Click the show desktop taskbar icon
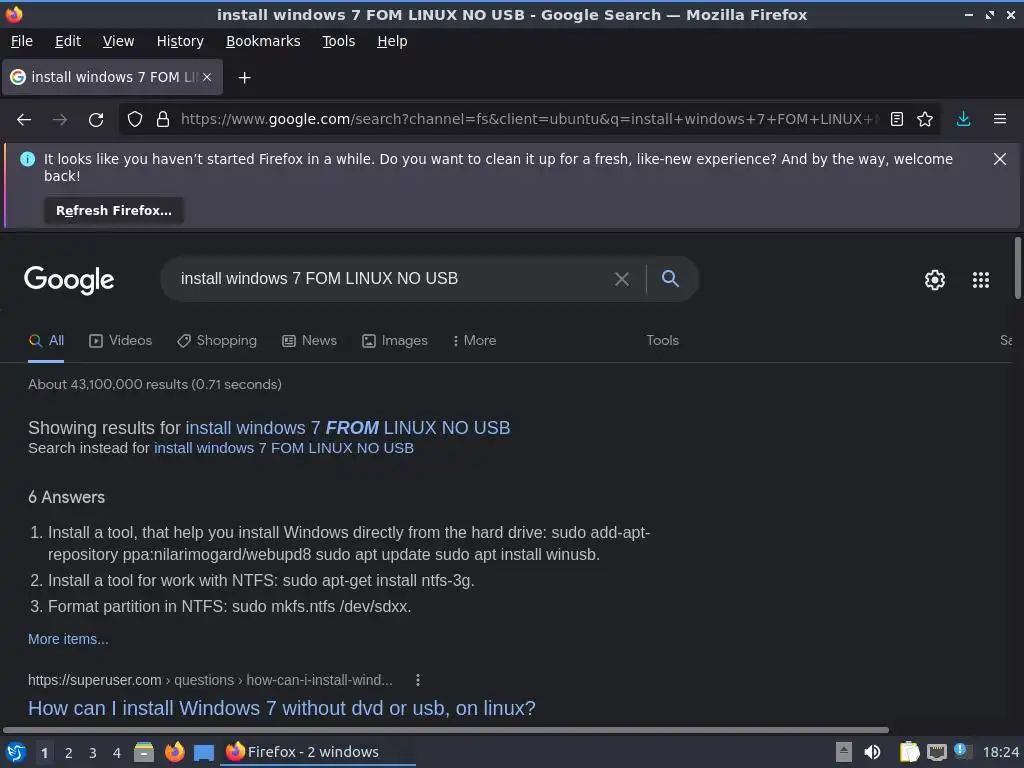This screenshot has height=768, width=1024. [x=204, y=752]
